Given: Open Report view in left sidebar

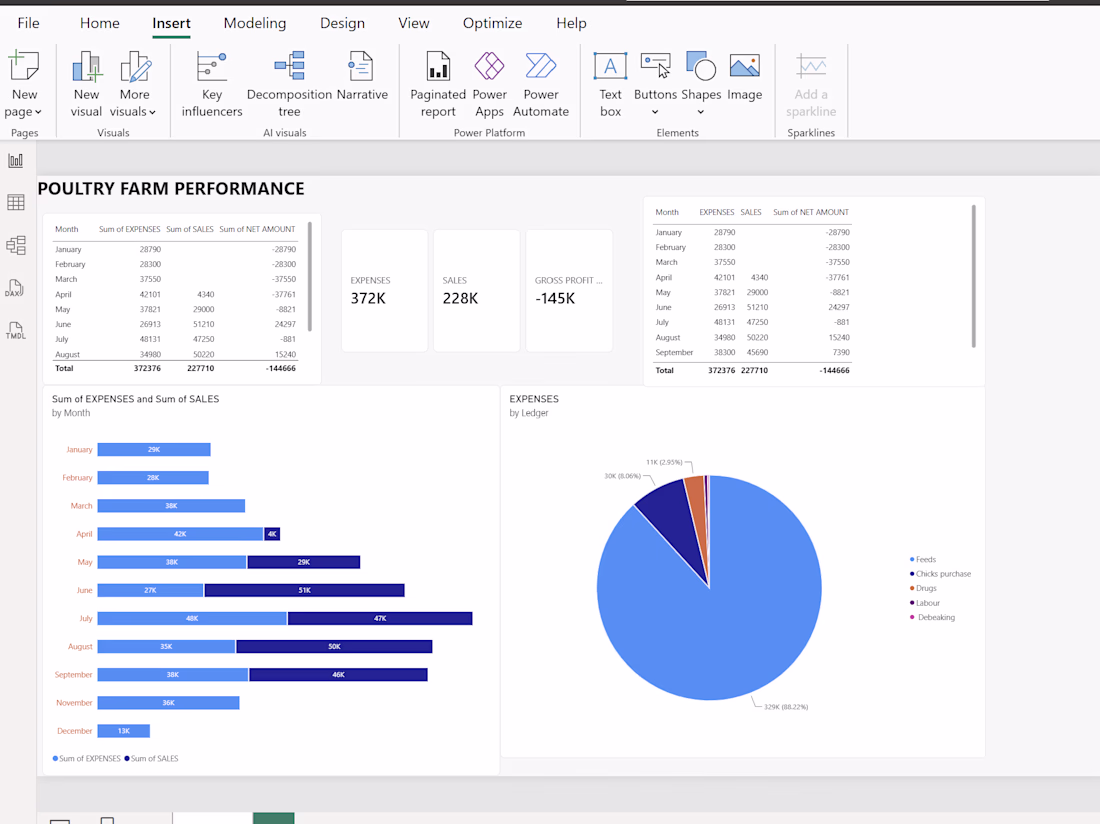Looking at the screenshot, I should pyautogui.click(x=15, y=161).
